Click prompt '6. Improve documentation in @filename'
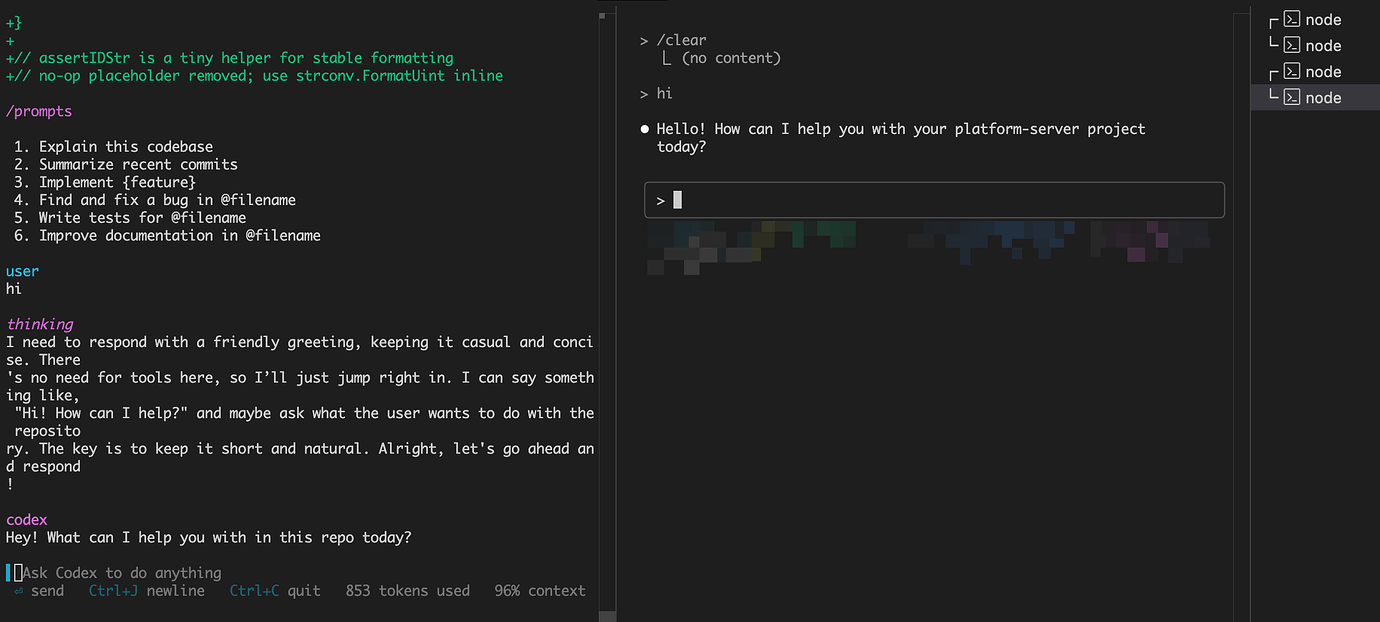Image resolution: width=1380 pixels, height=622 pixels. tap(167, 235)
